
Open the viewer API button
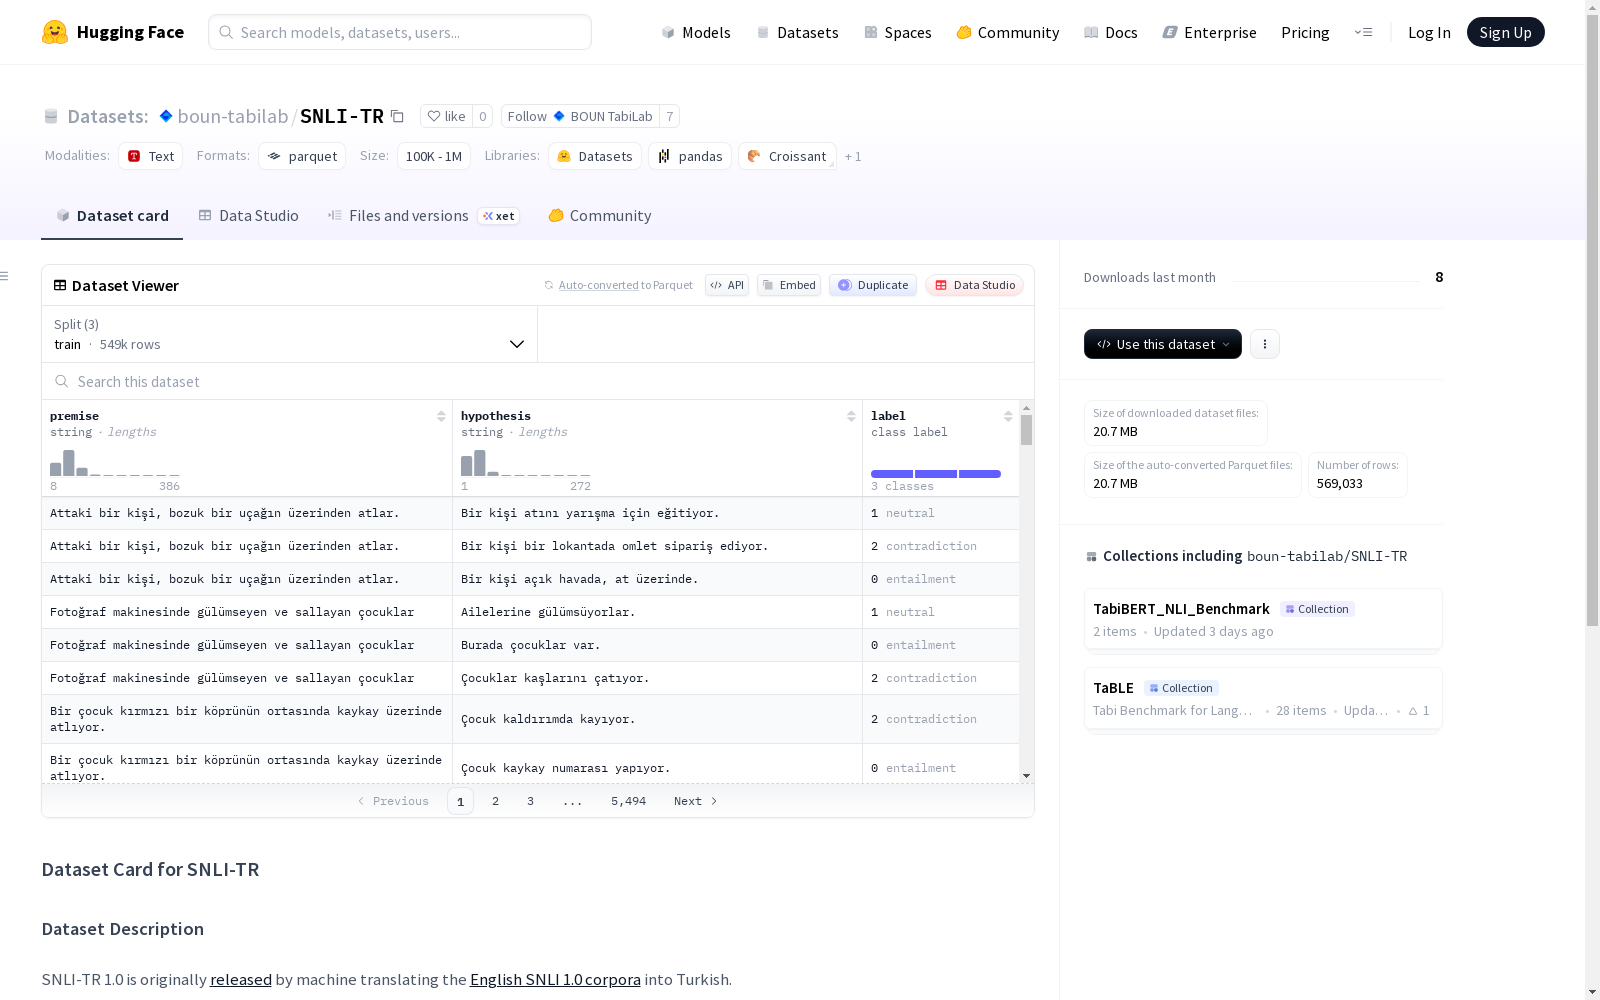(x=727, y=285)
